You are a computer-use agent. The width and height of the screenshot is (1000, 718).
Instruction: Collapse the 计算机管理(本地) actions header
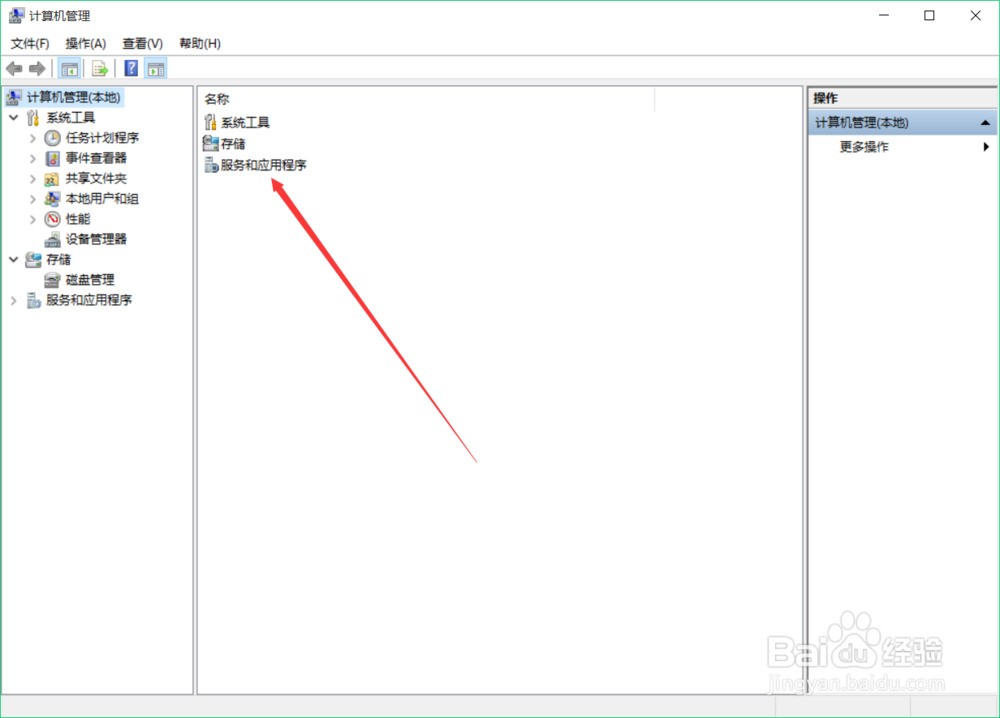coord(985,122)
